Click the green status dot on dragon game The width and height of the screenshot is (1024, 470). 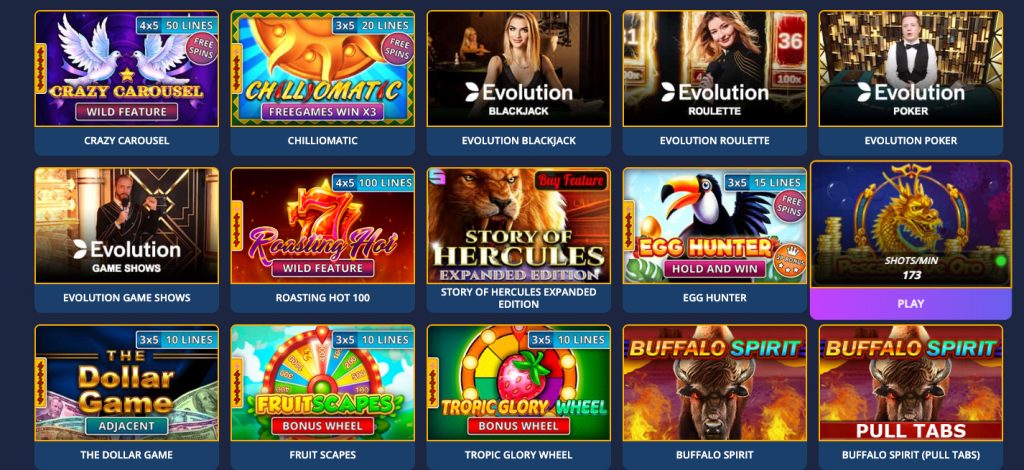[x=1000, y=261]
